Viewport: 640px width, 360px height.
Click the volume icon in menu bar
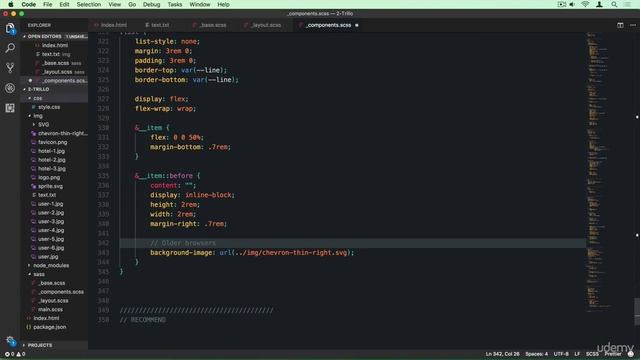[572, 4]
